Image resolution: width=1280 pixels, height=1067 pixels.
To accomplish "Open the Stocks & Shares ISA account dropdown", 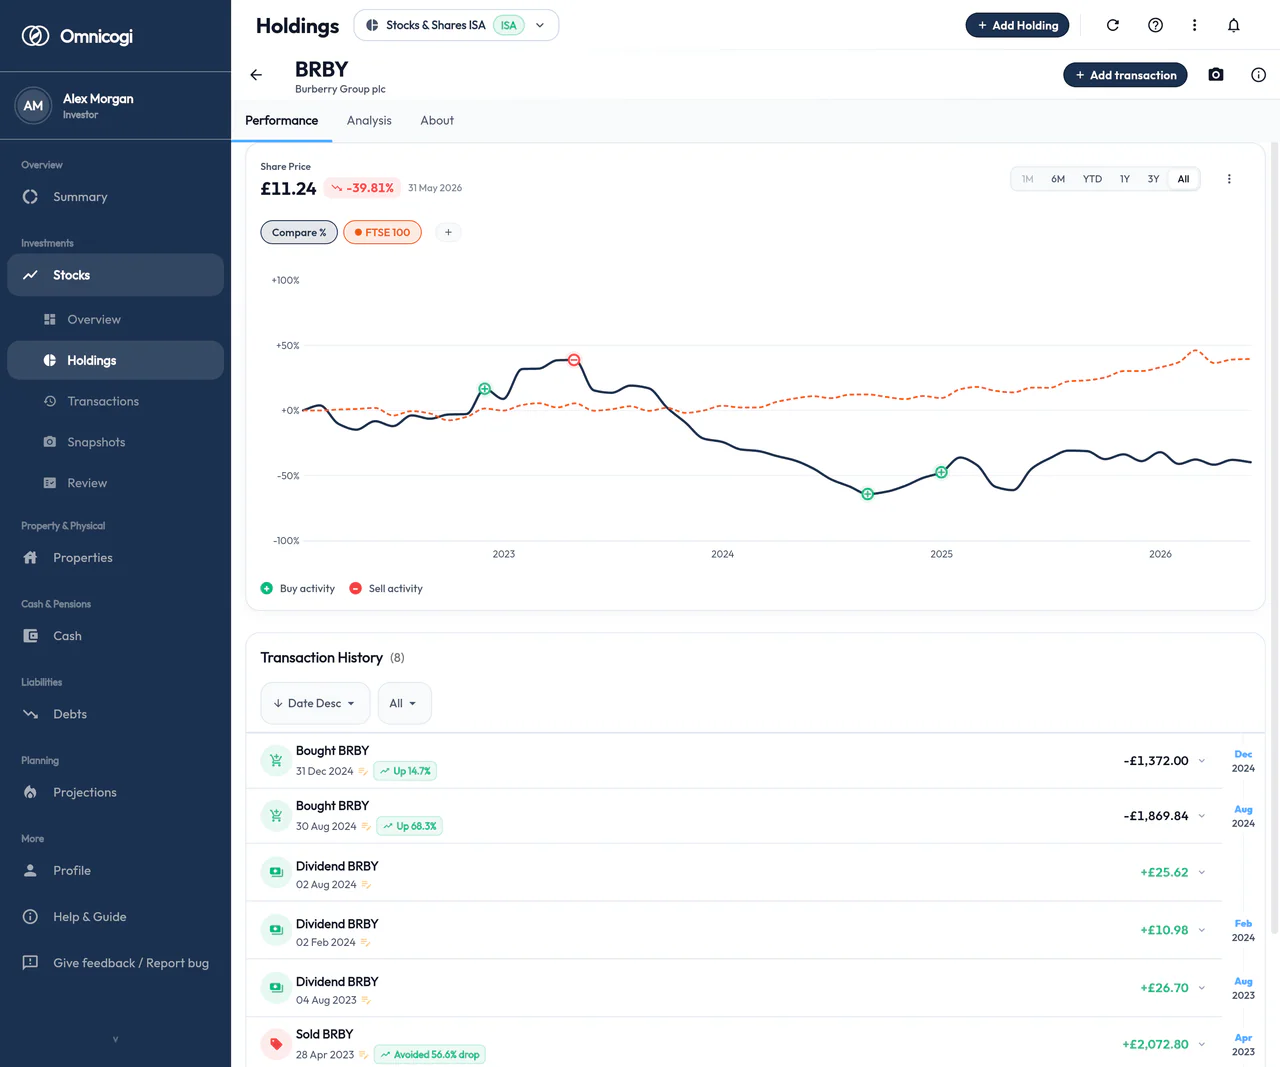I will [456, 25].
